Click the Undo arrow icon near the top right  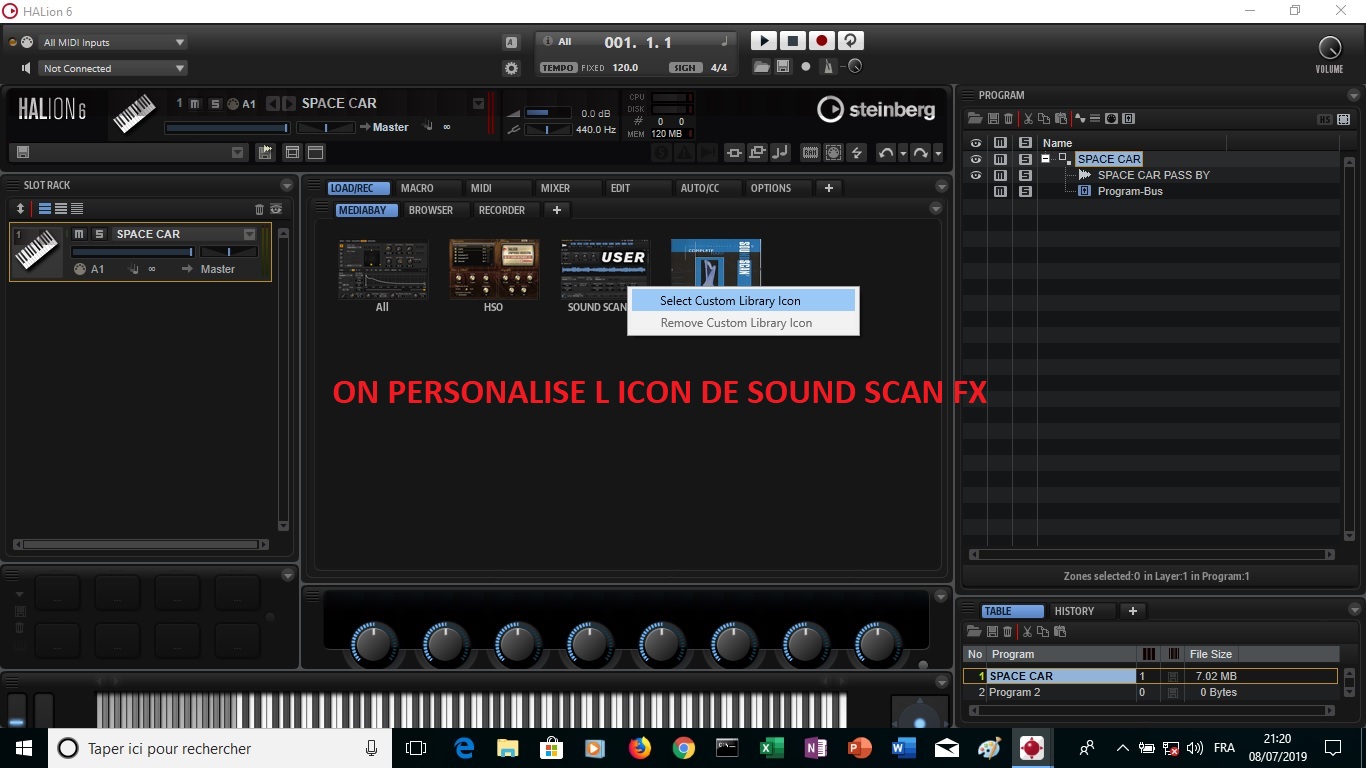[887, 152]
